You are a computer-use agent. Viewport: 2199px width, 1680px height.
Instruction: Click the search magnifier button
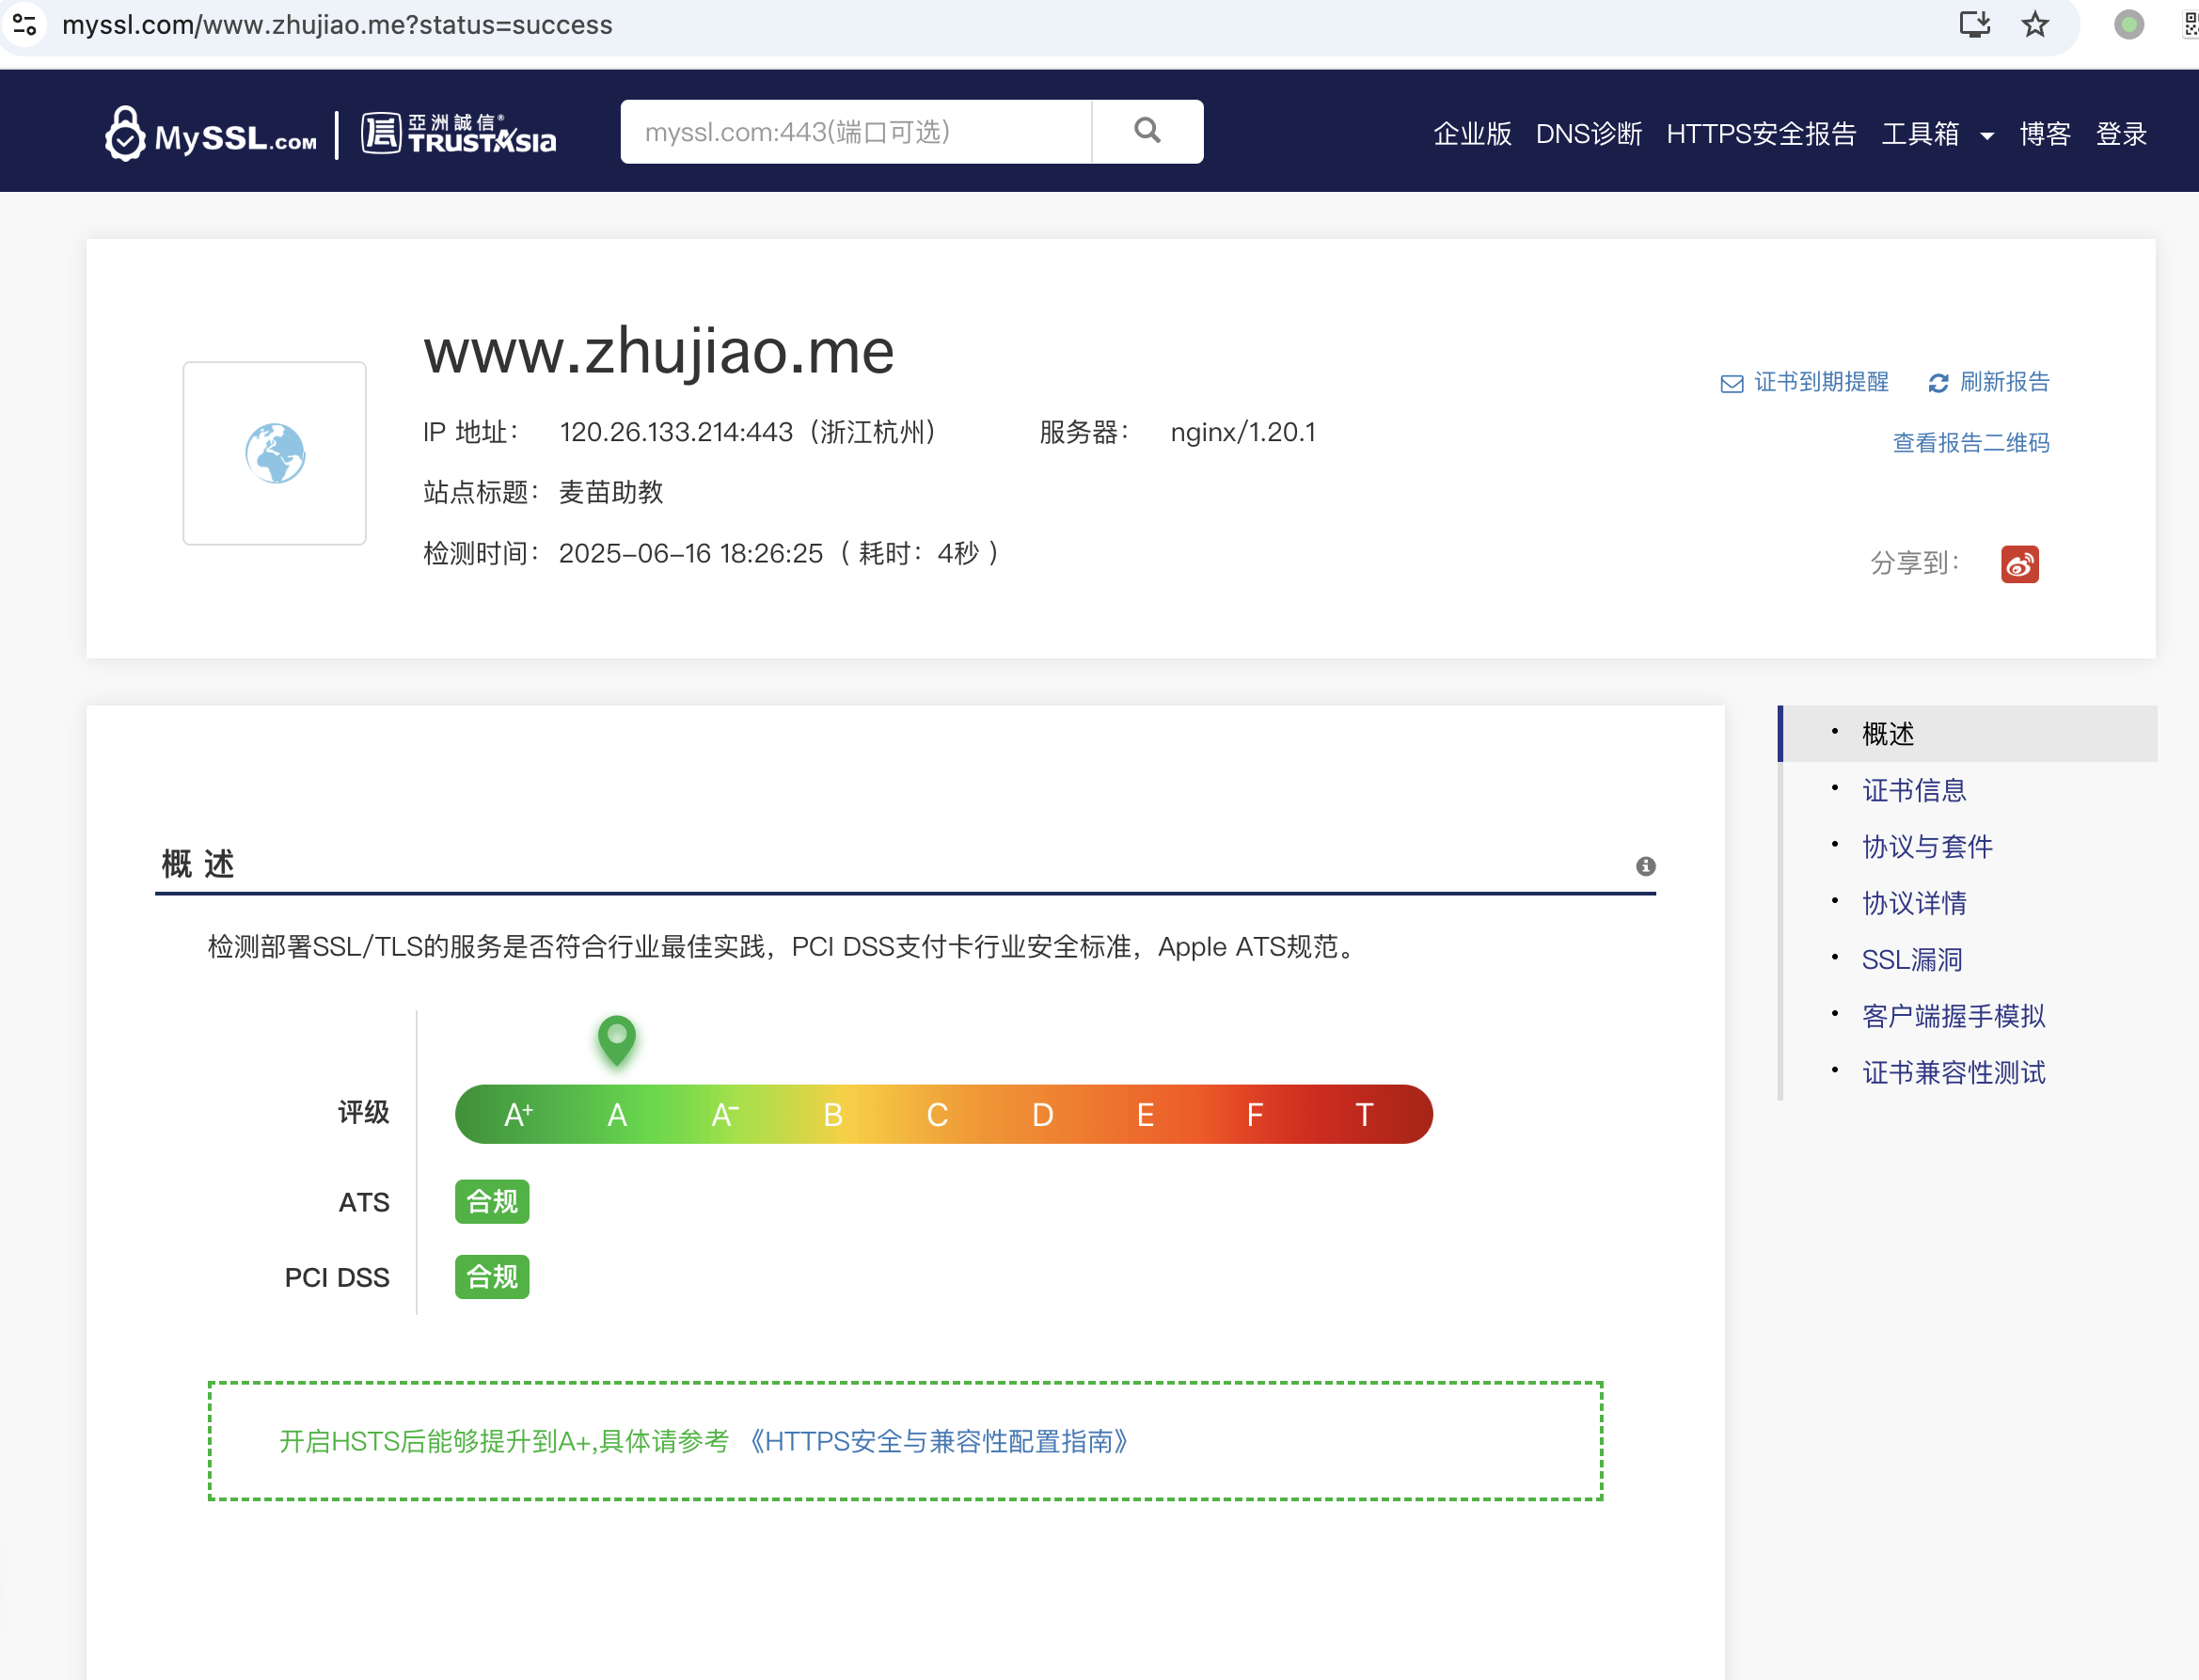click(x=1147, y=131)
